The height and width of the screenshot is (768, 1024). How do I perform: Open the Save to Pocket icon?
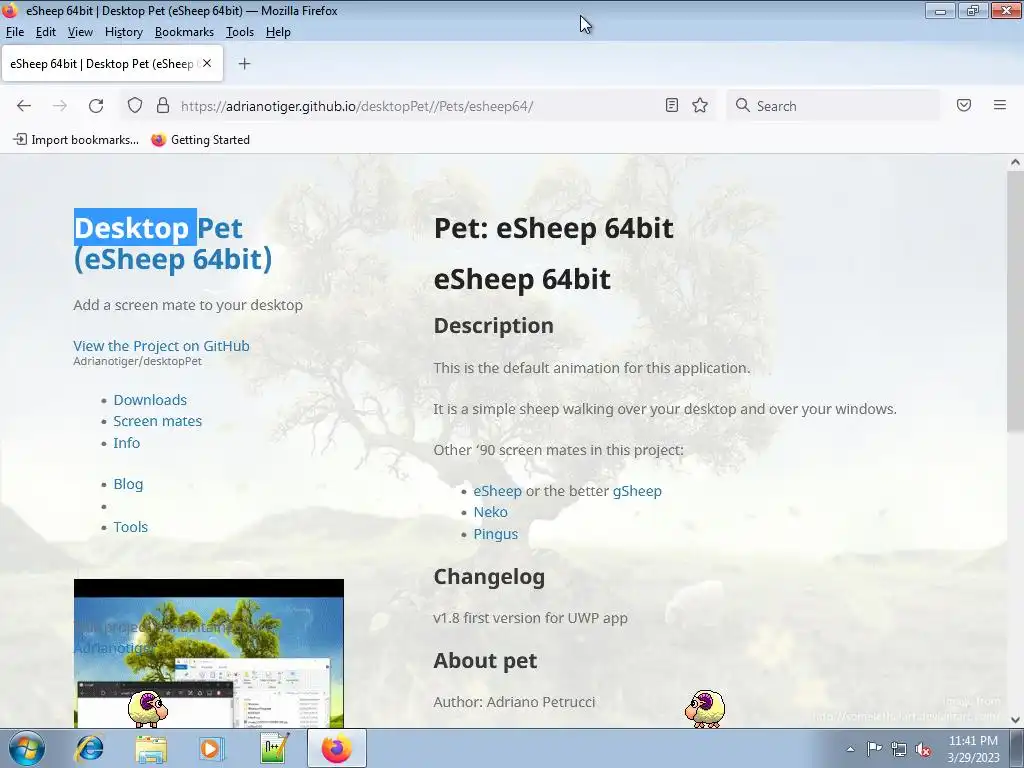click(x=964, y=105)
